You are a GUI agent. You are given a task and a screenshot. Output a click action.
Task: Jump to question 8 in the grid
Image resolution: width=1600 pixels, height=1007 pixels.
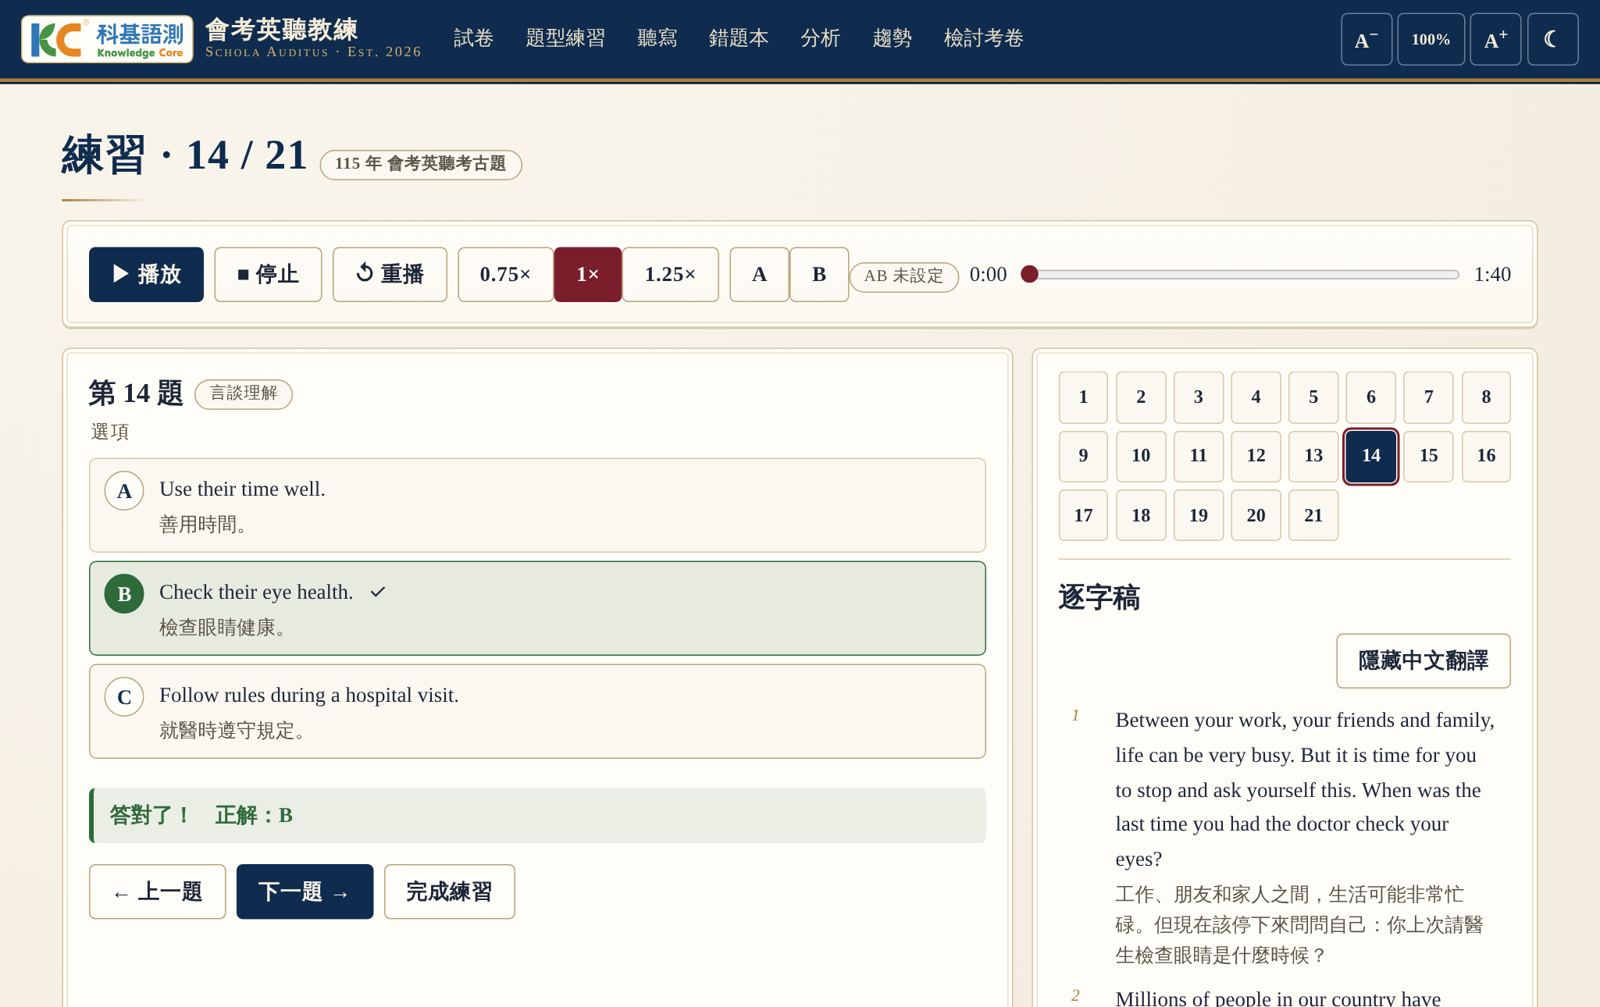(x=1486, y=397)
